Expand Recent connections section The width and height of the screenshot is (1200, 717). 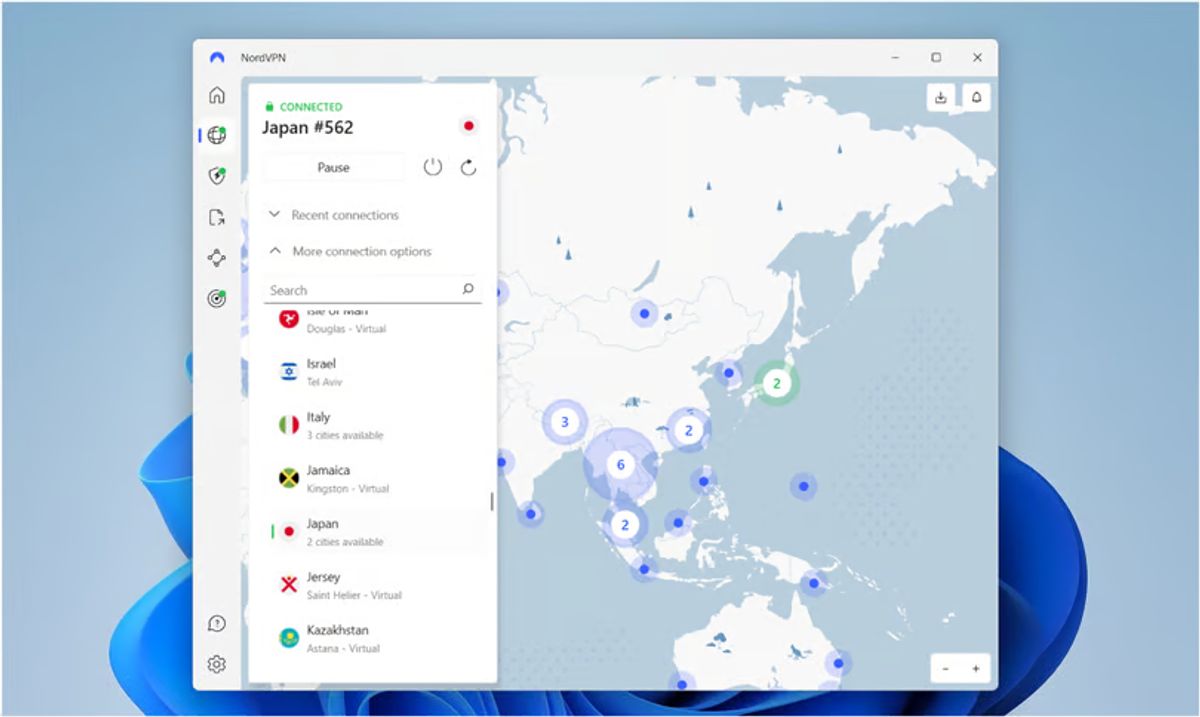pyautogui.click(x=334, y=215)
